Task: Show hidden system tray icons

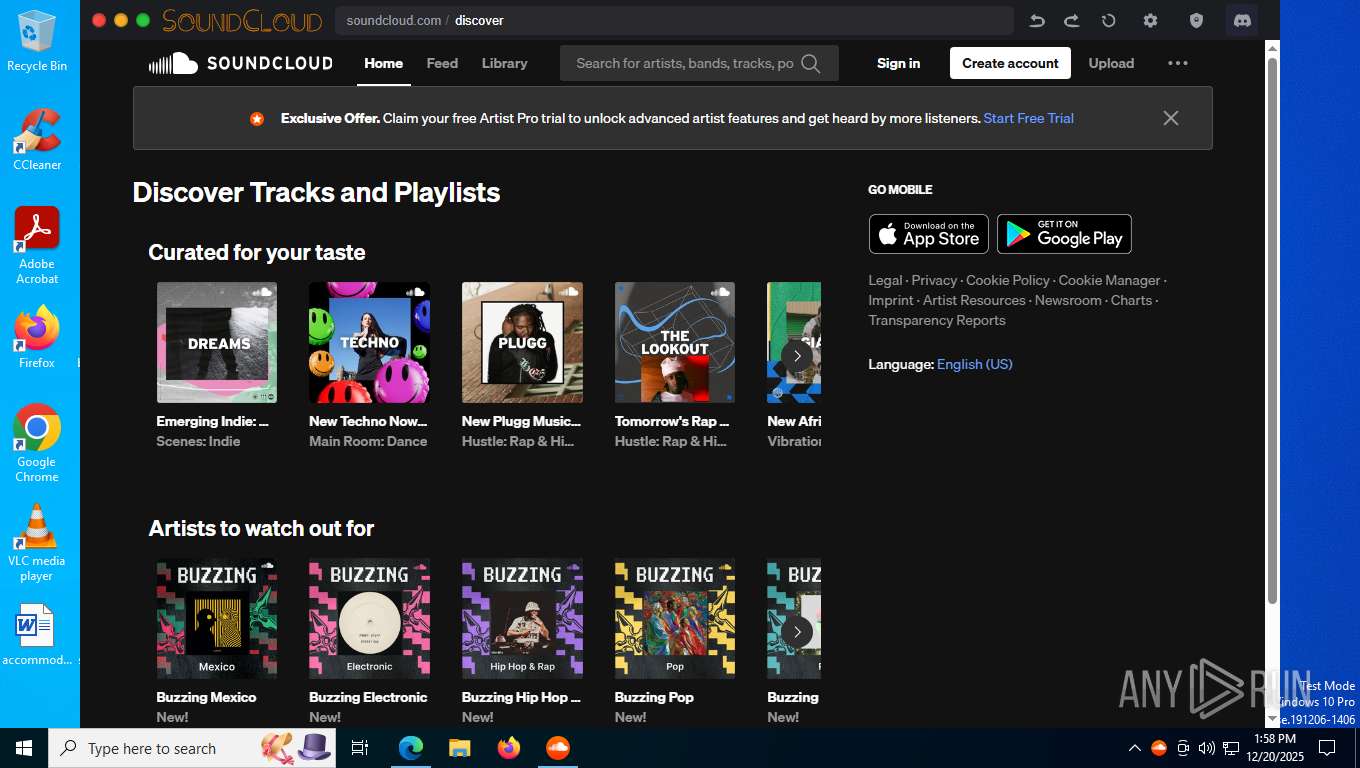Action: pyautogui.click(x=1134, y=748)
